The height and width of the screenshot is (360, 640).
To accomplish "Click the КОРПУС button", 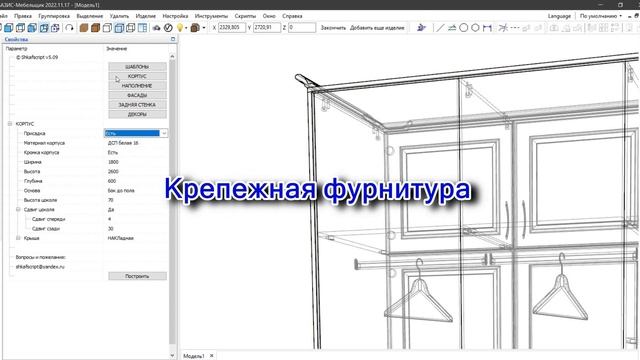I will pyautogui.click(x=137, y=76).
